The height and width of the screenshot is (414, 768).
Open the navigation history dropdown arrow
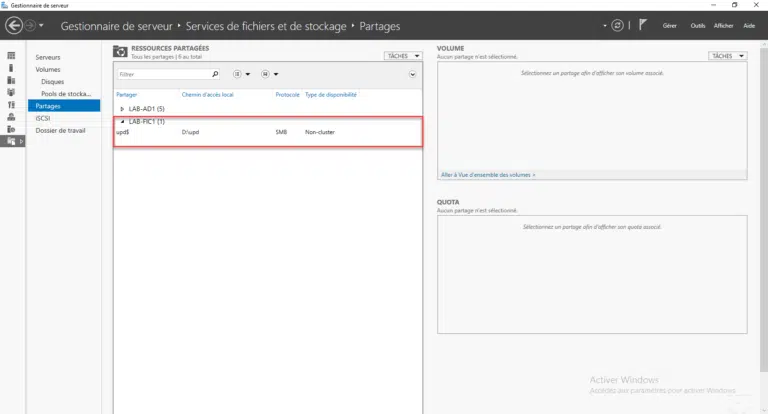pos(41,25)
